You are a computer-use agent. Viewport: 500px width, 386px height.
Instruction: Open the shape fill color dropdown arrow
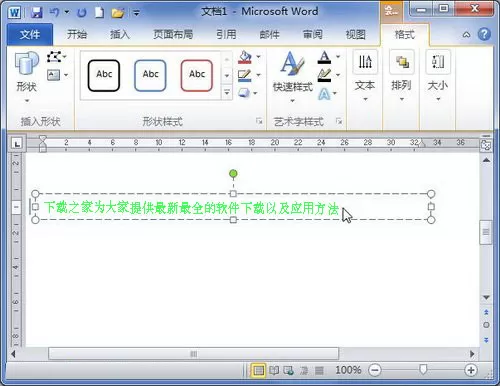pyautogui.click(x=258, y=57)
